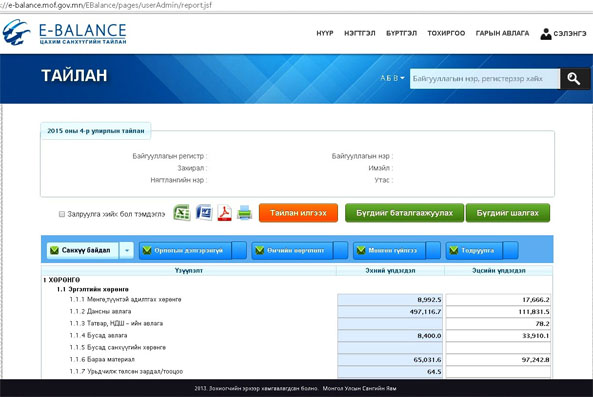Click the Бүгдийг шалгах button

click(x=508, y=213)
